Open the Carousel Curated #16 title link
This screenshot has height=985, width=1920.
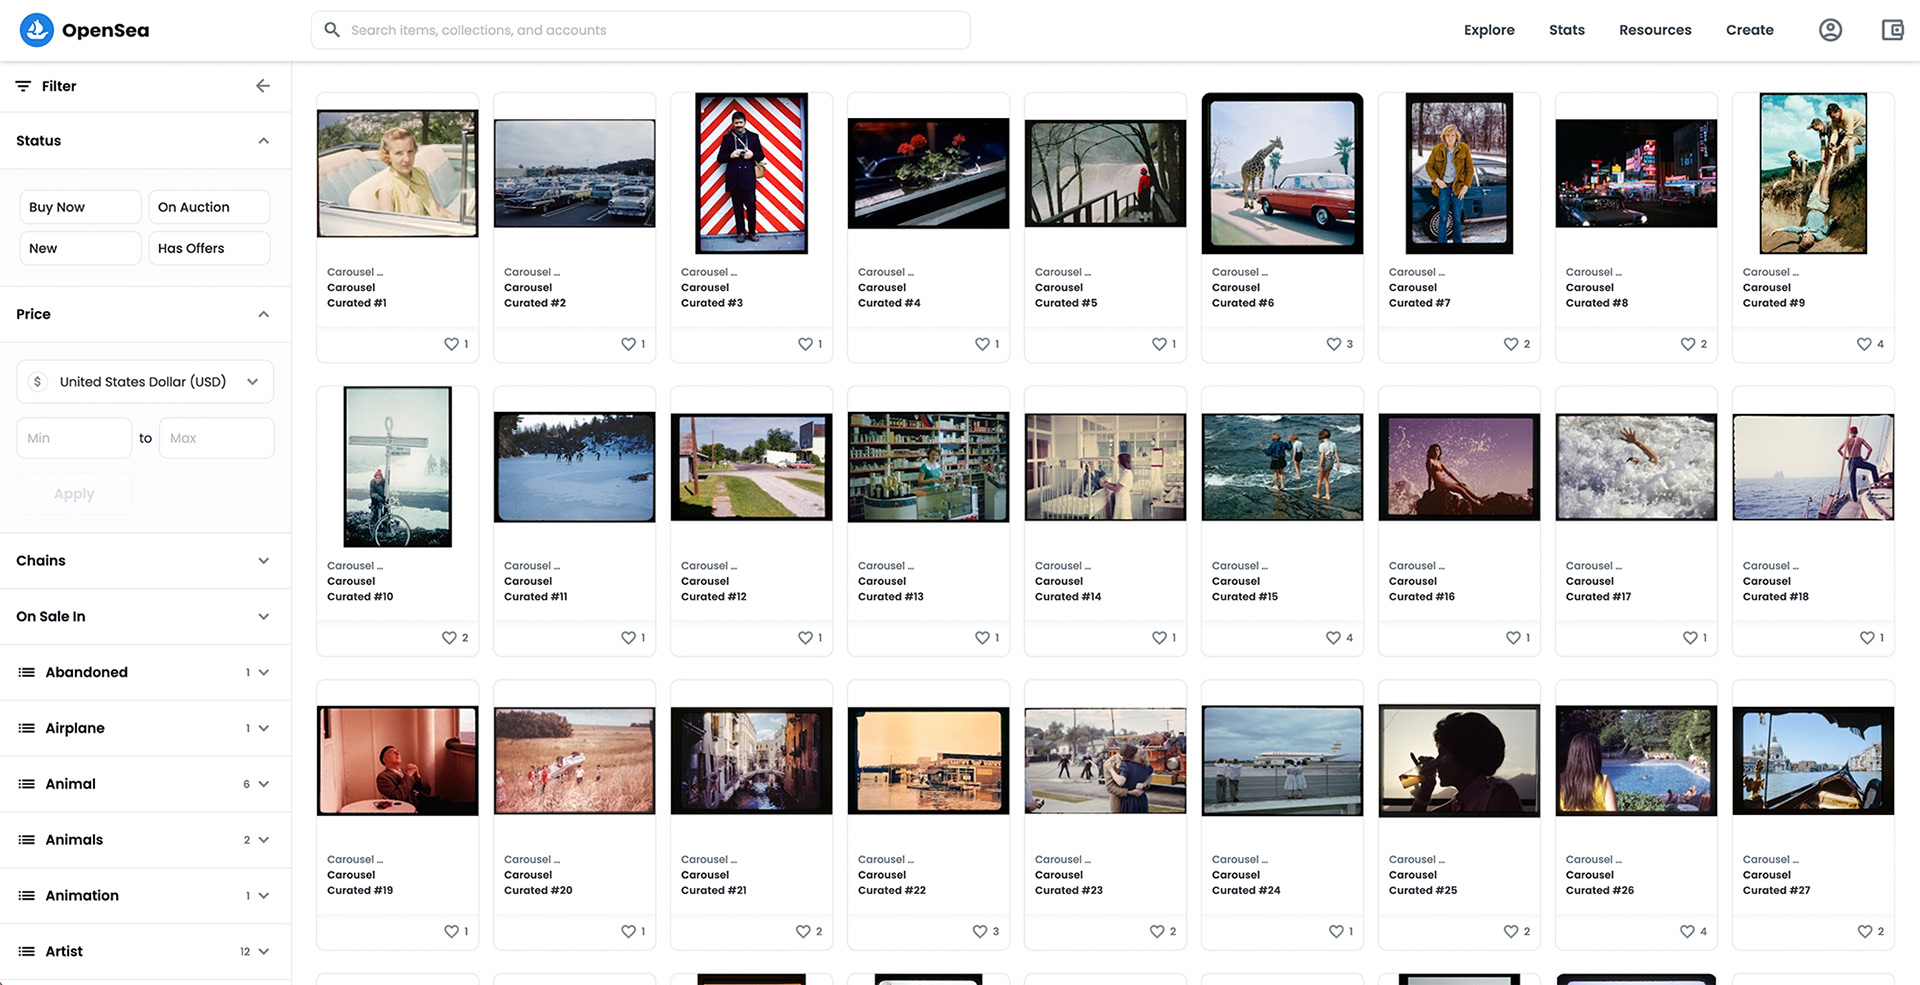point(1422,589)
